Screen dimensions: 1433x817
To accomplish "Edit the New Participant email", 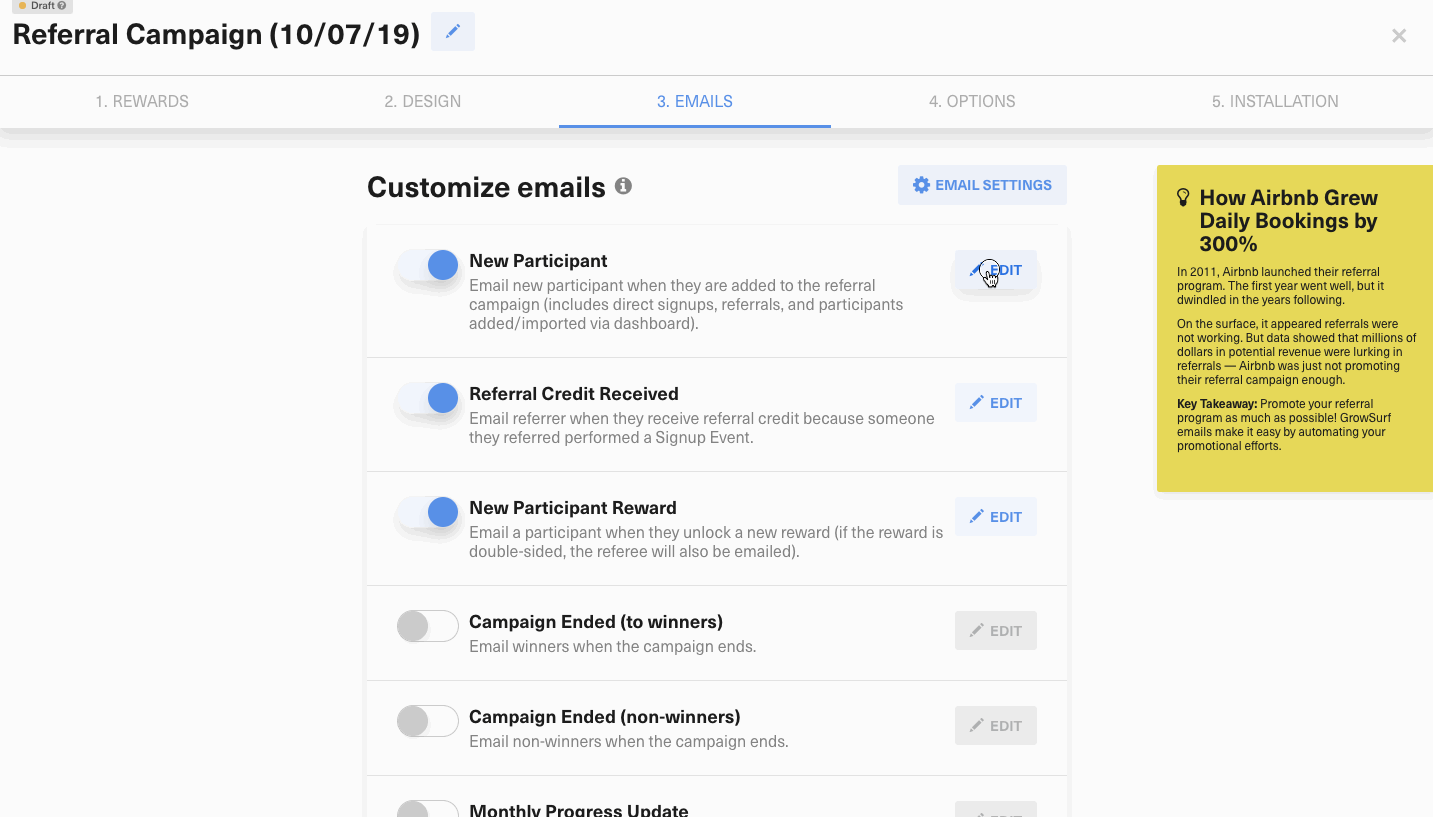I will pyautogui.click(x=996, y=270).
